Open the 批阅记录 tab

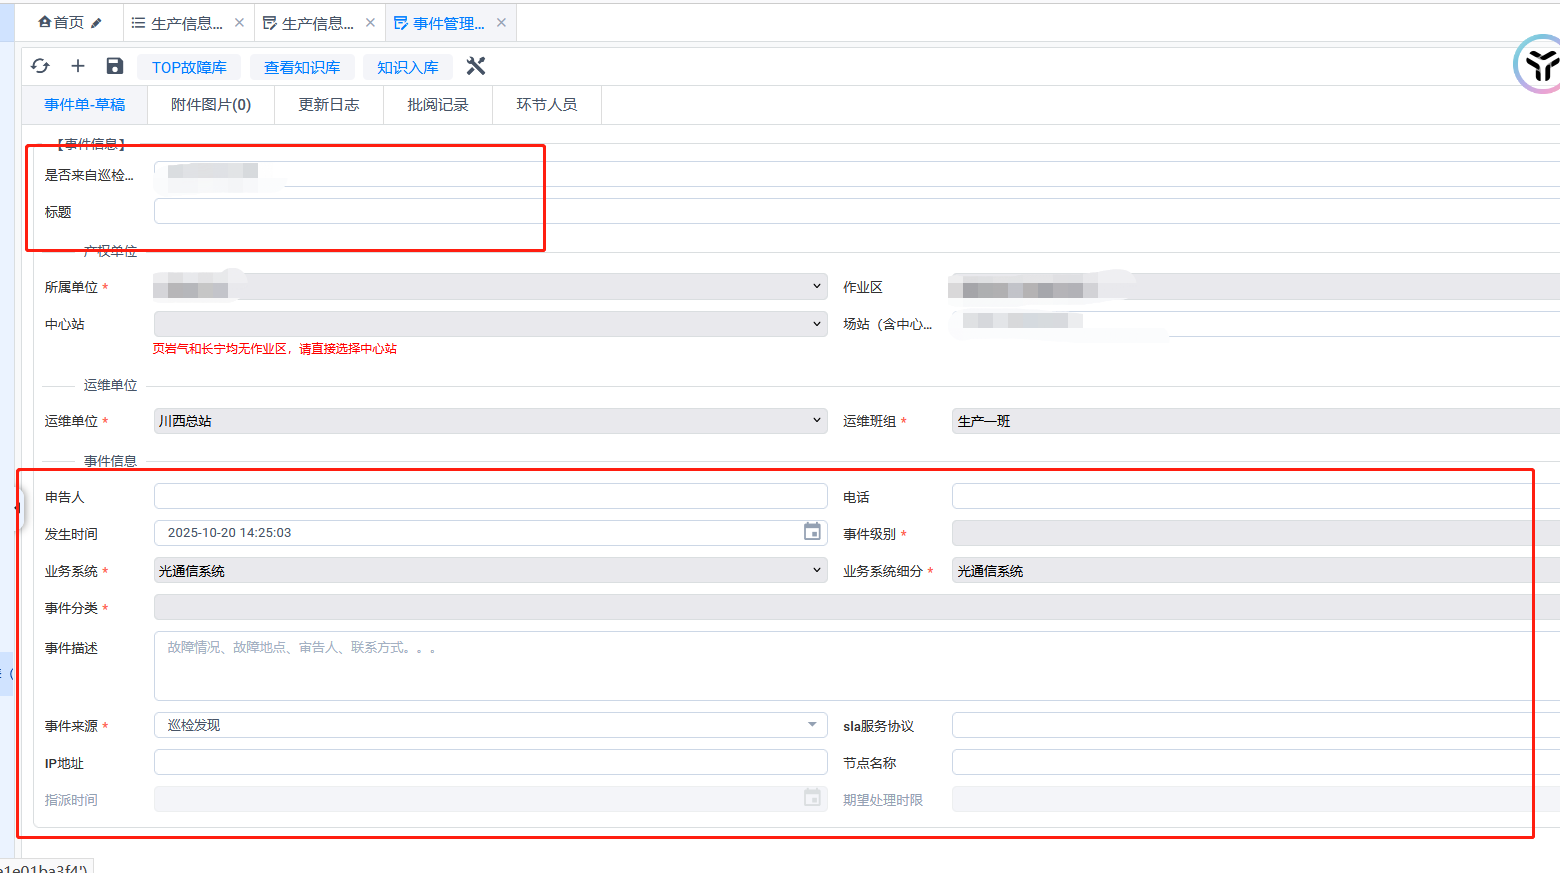coord(437,105)
